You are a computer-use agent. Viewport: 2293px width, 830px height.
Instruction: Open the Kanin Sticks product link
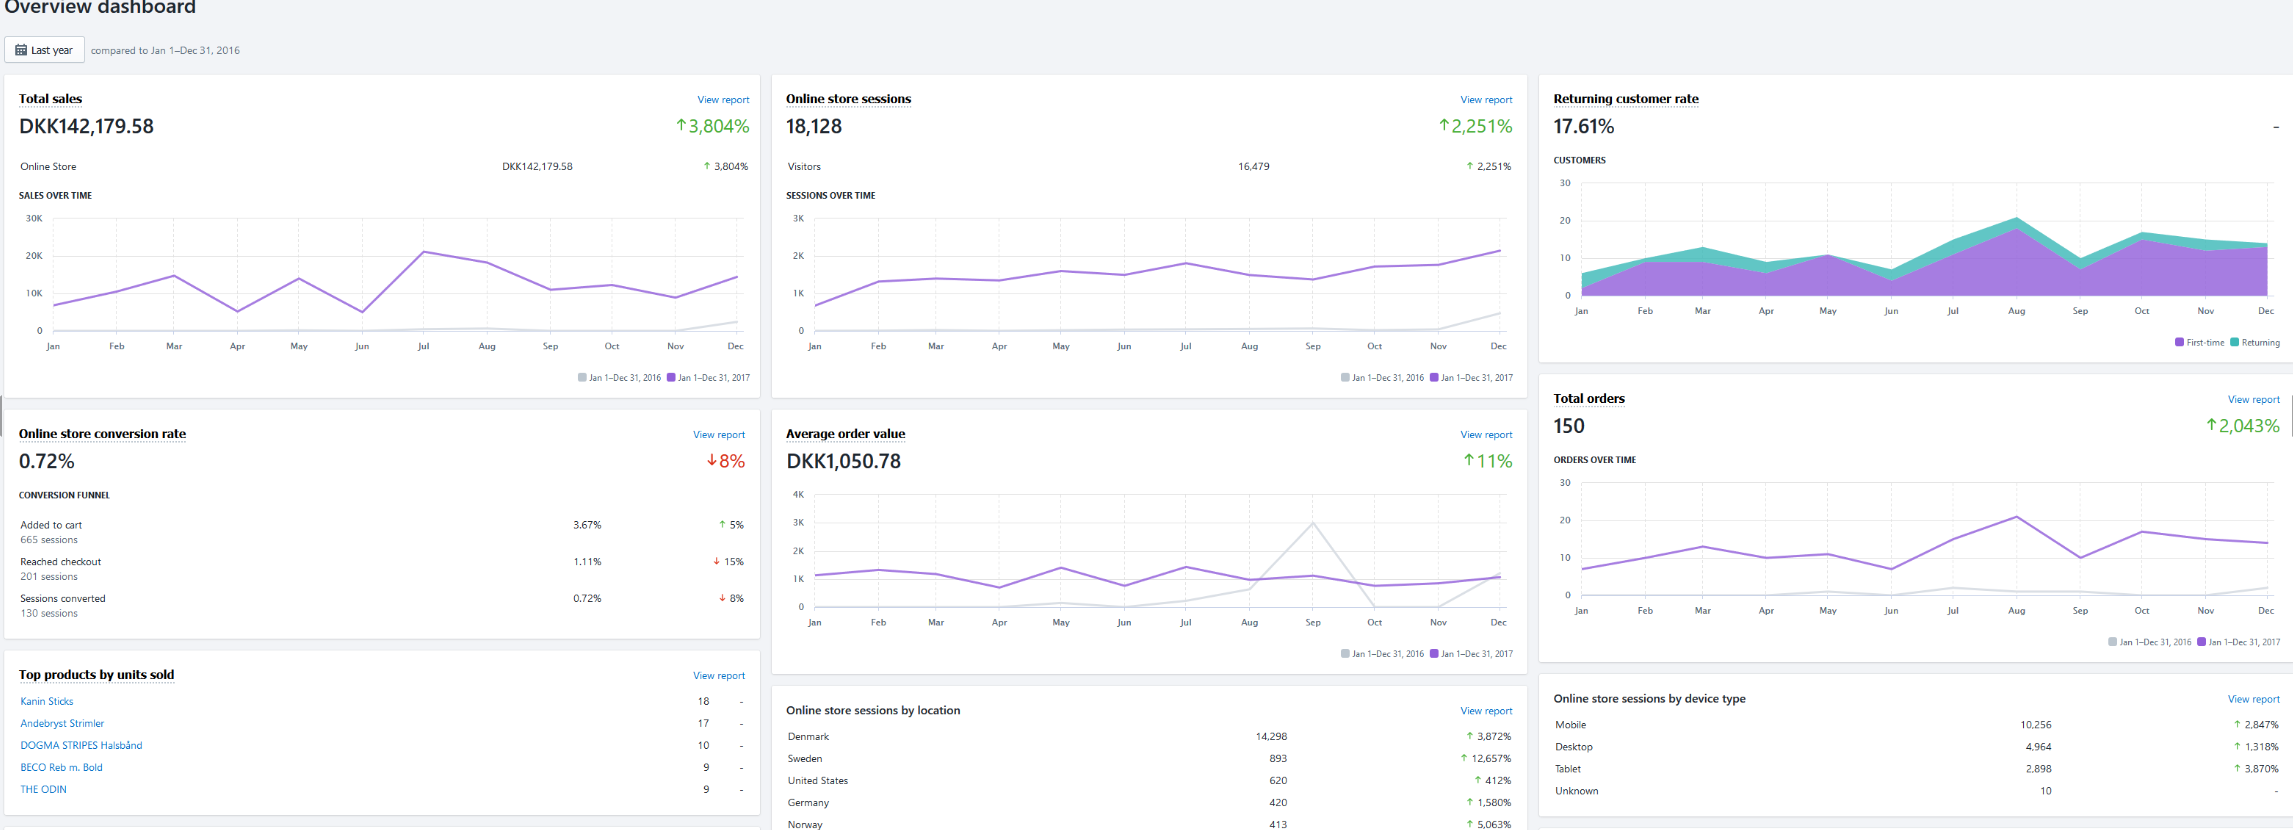[x=47, y=702]
